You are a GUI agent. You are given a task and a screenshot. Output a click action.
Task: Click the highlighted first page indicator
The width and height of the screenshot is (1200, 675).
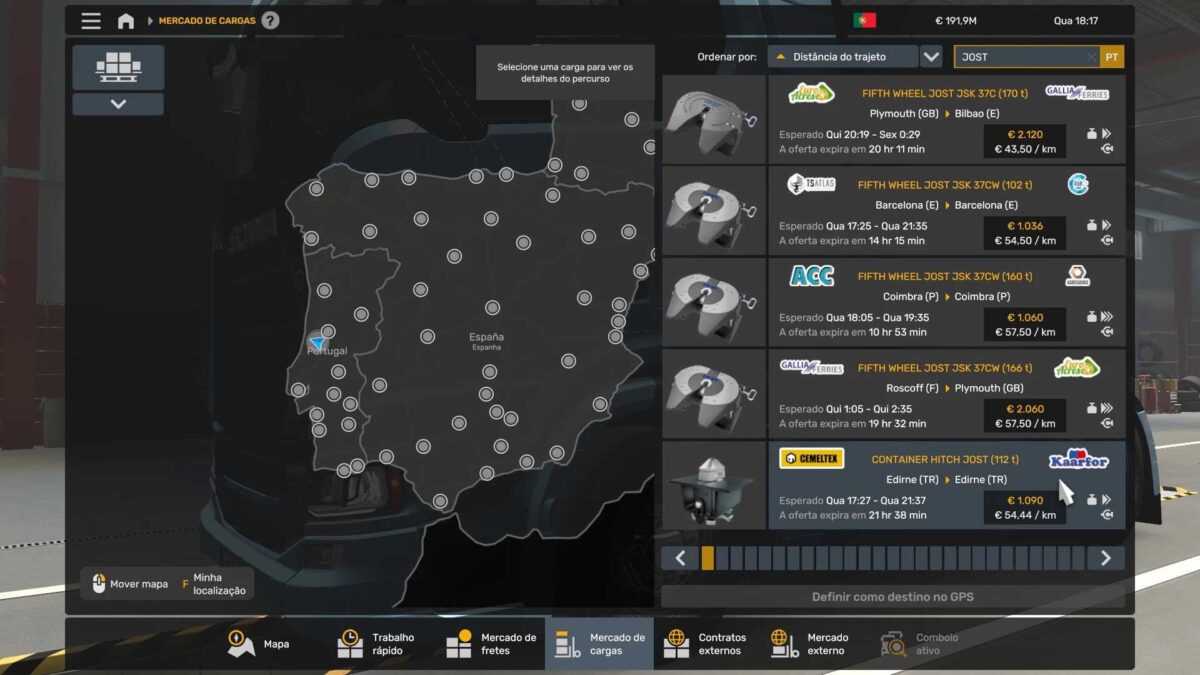pyautogui.click(x=708, y=558)
